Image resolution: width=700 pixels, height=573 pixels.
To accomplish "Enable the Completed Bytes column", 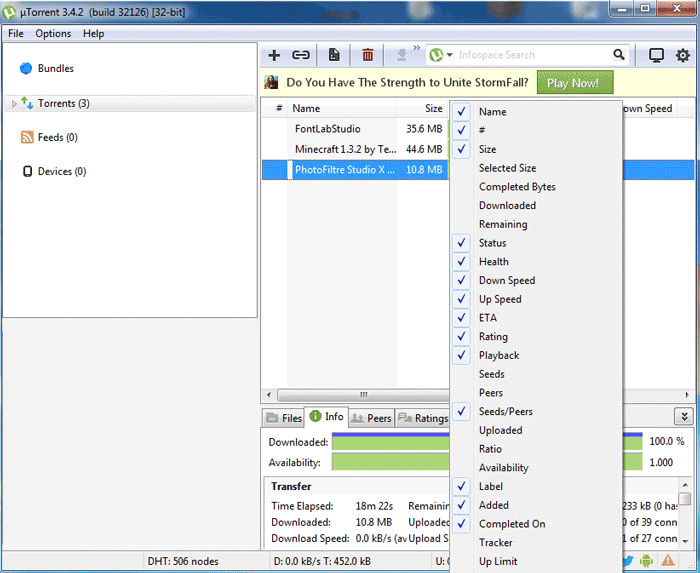I will click(x=536, y=187).
